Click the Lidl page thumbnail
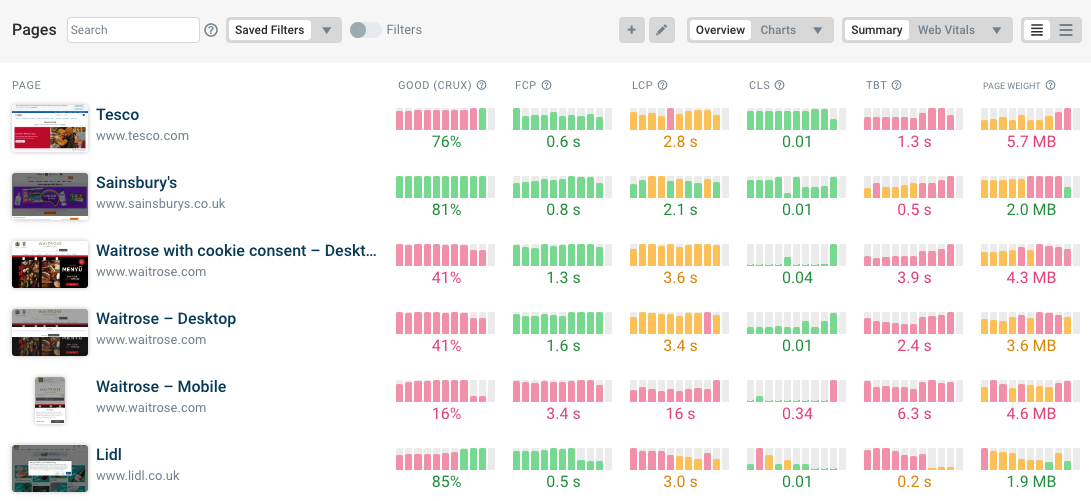This screenshot has height=501, width=1091. coord(50,468)
